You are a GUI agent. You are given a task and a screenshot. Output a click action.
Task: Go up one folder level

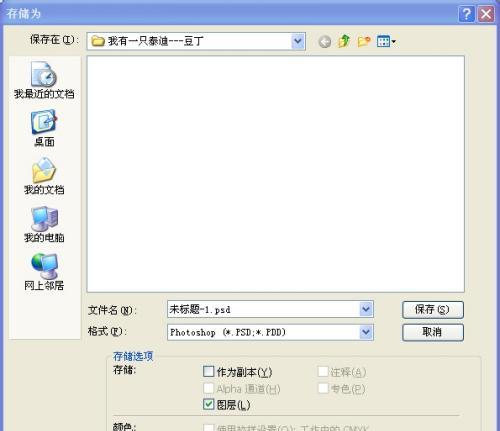click(x=344, y=41)
